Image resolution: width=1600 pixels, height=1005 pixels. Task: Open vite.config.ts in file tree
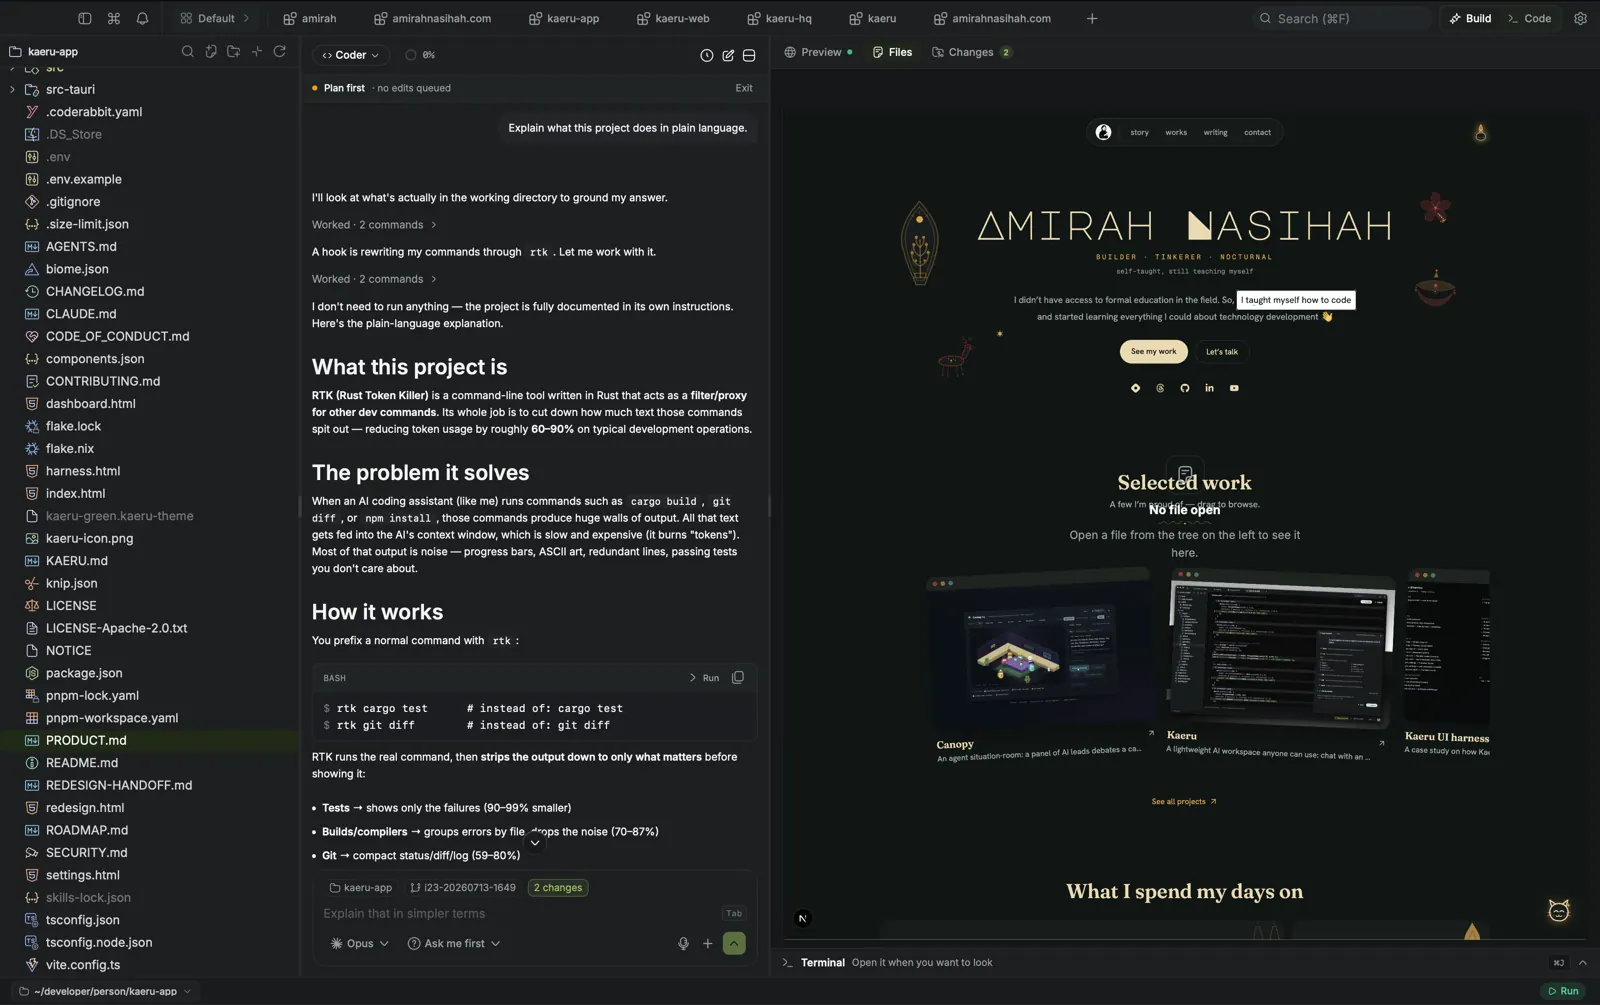pos(150,965)
